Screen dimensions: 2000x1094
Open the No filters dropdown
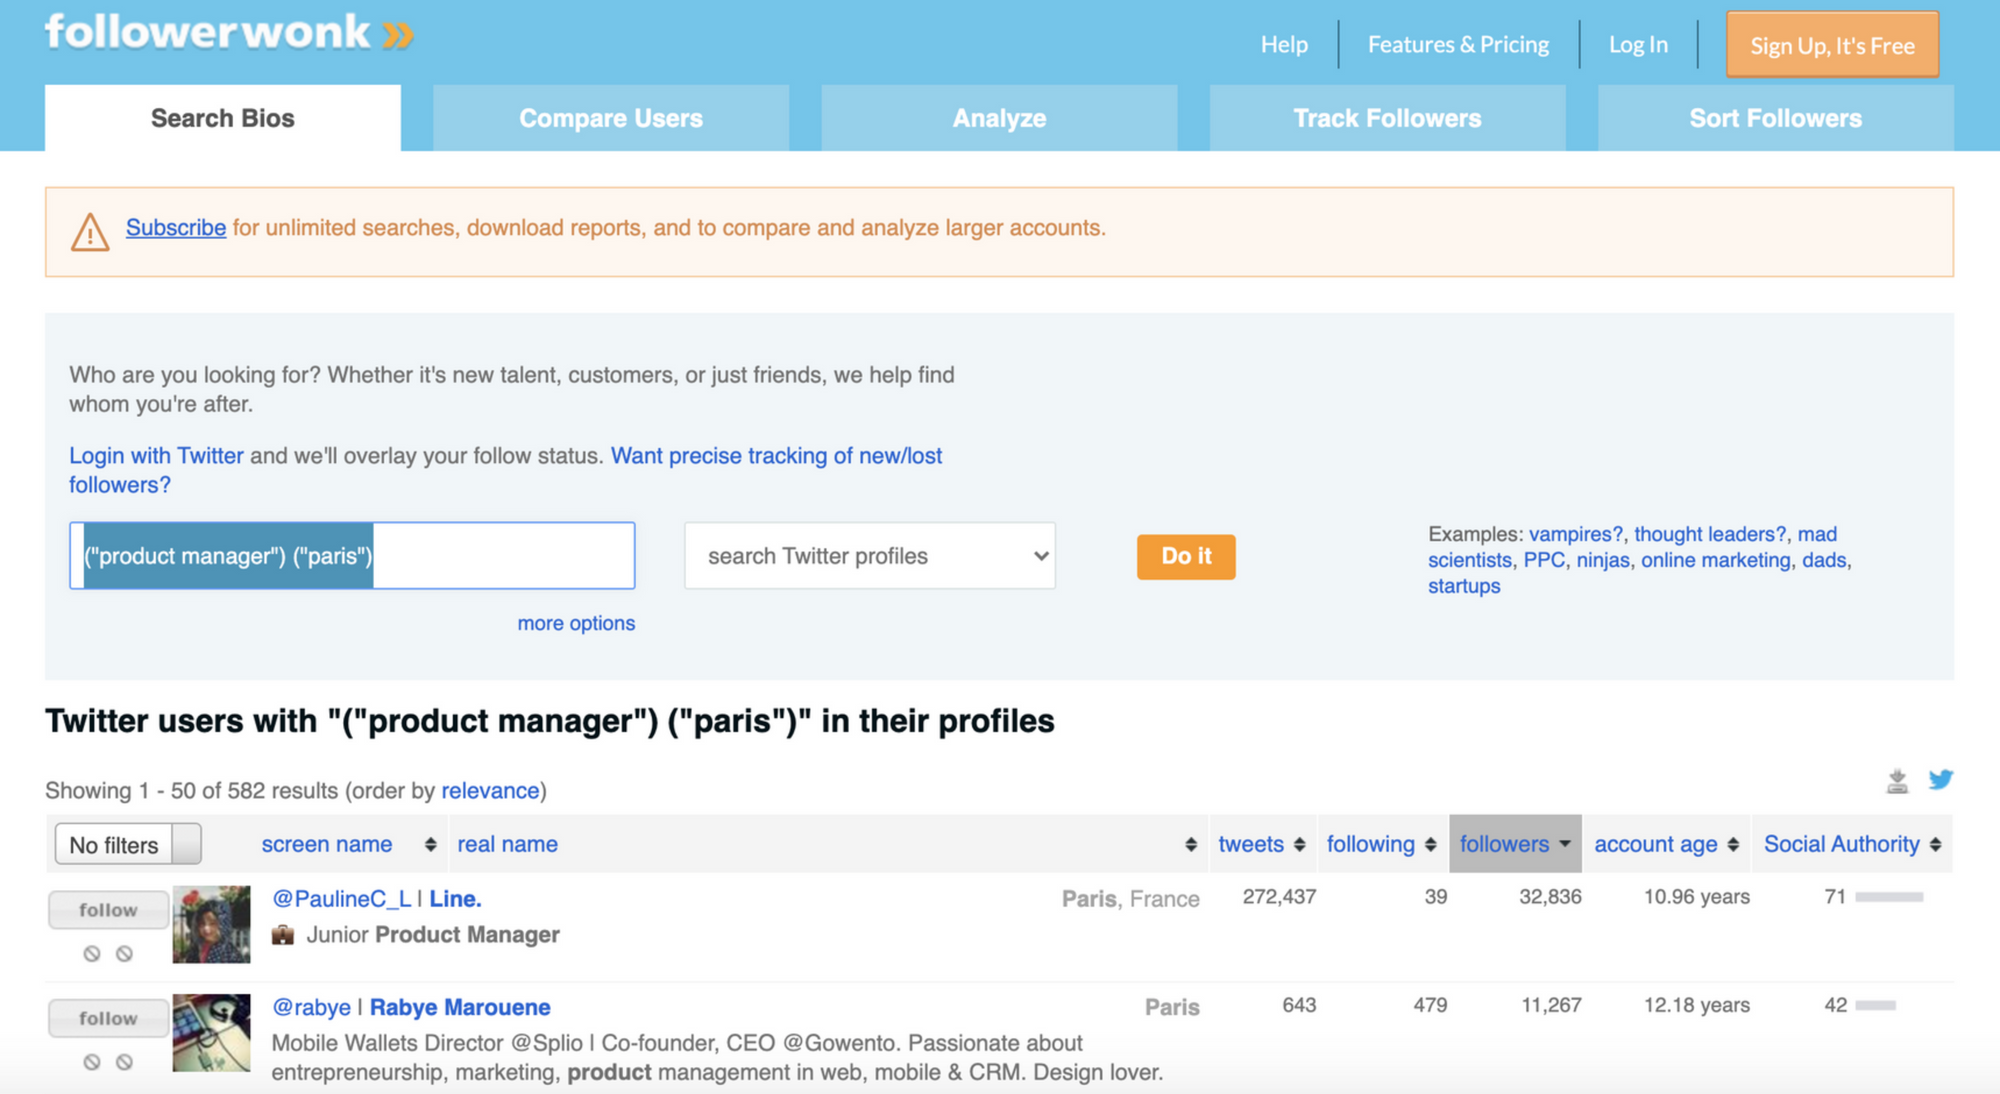[x=128, y=845]
